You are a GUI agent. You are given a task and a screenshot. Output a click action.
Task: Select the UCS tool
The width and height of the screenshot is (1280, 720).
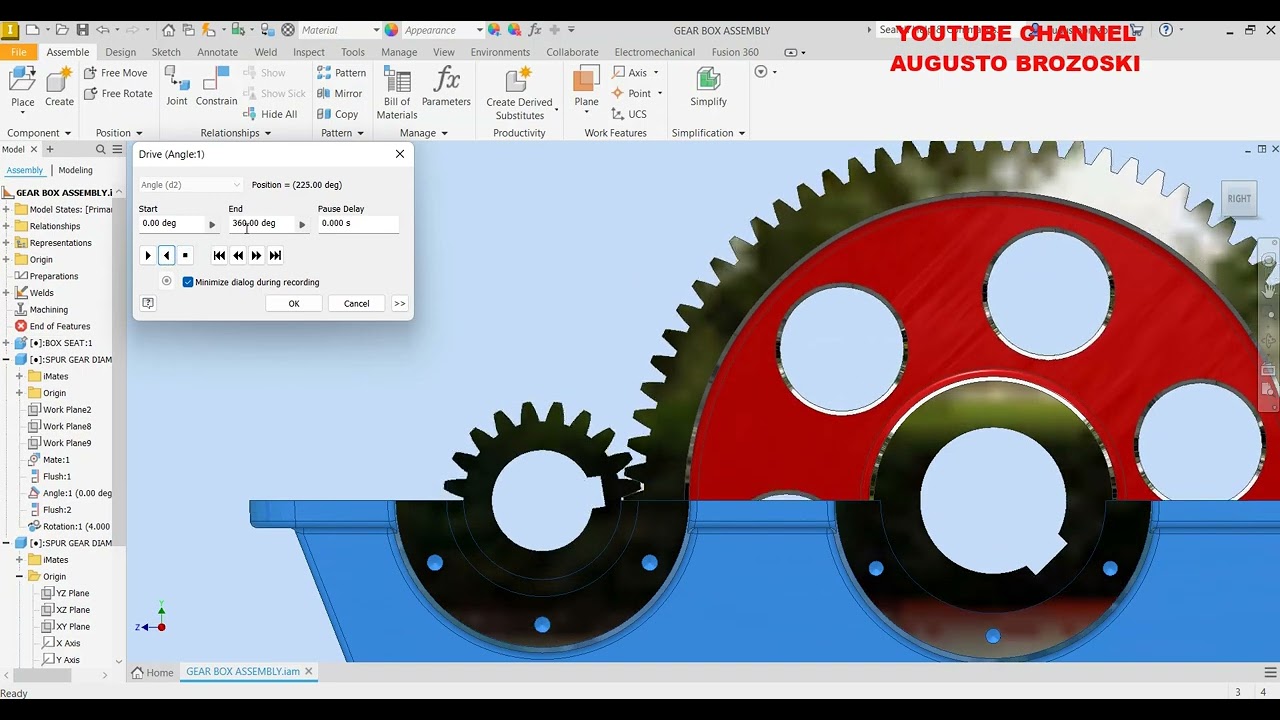tap(629, 114)
